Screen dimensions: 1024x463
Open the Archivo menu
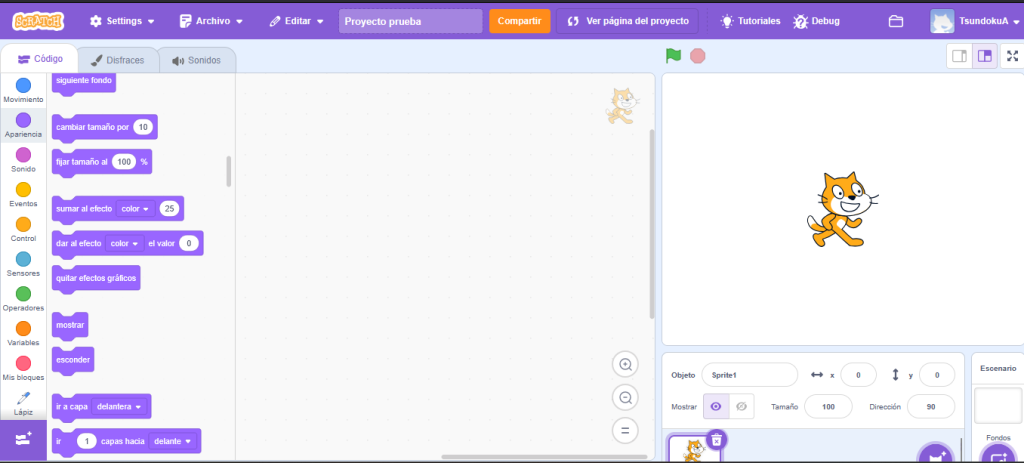211,21
